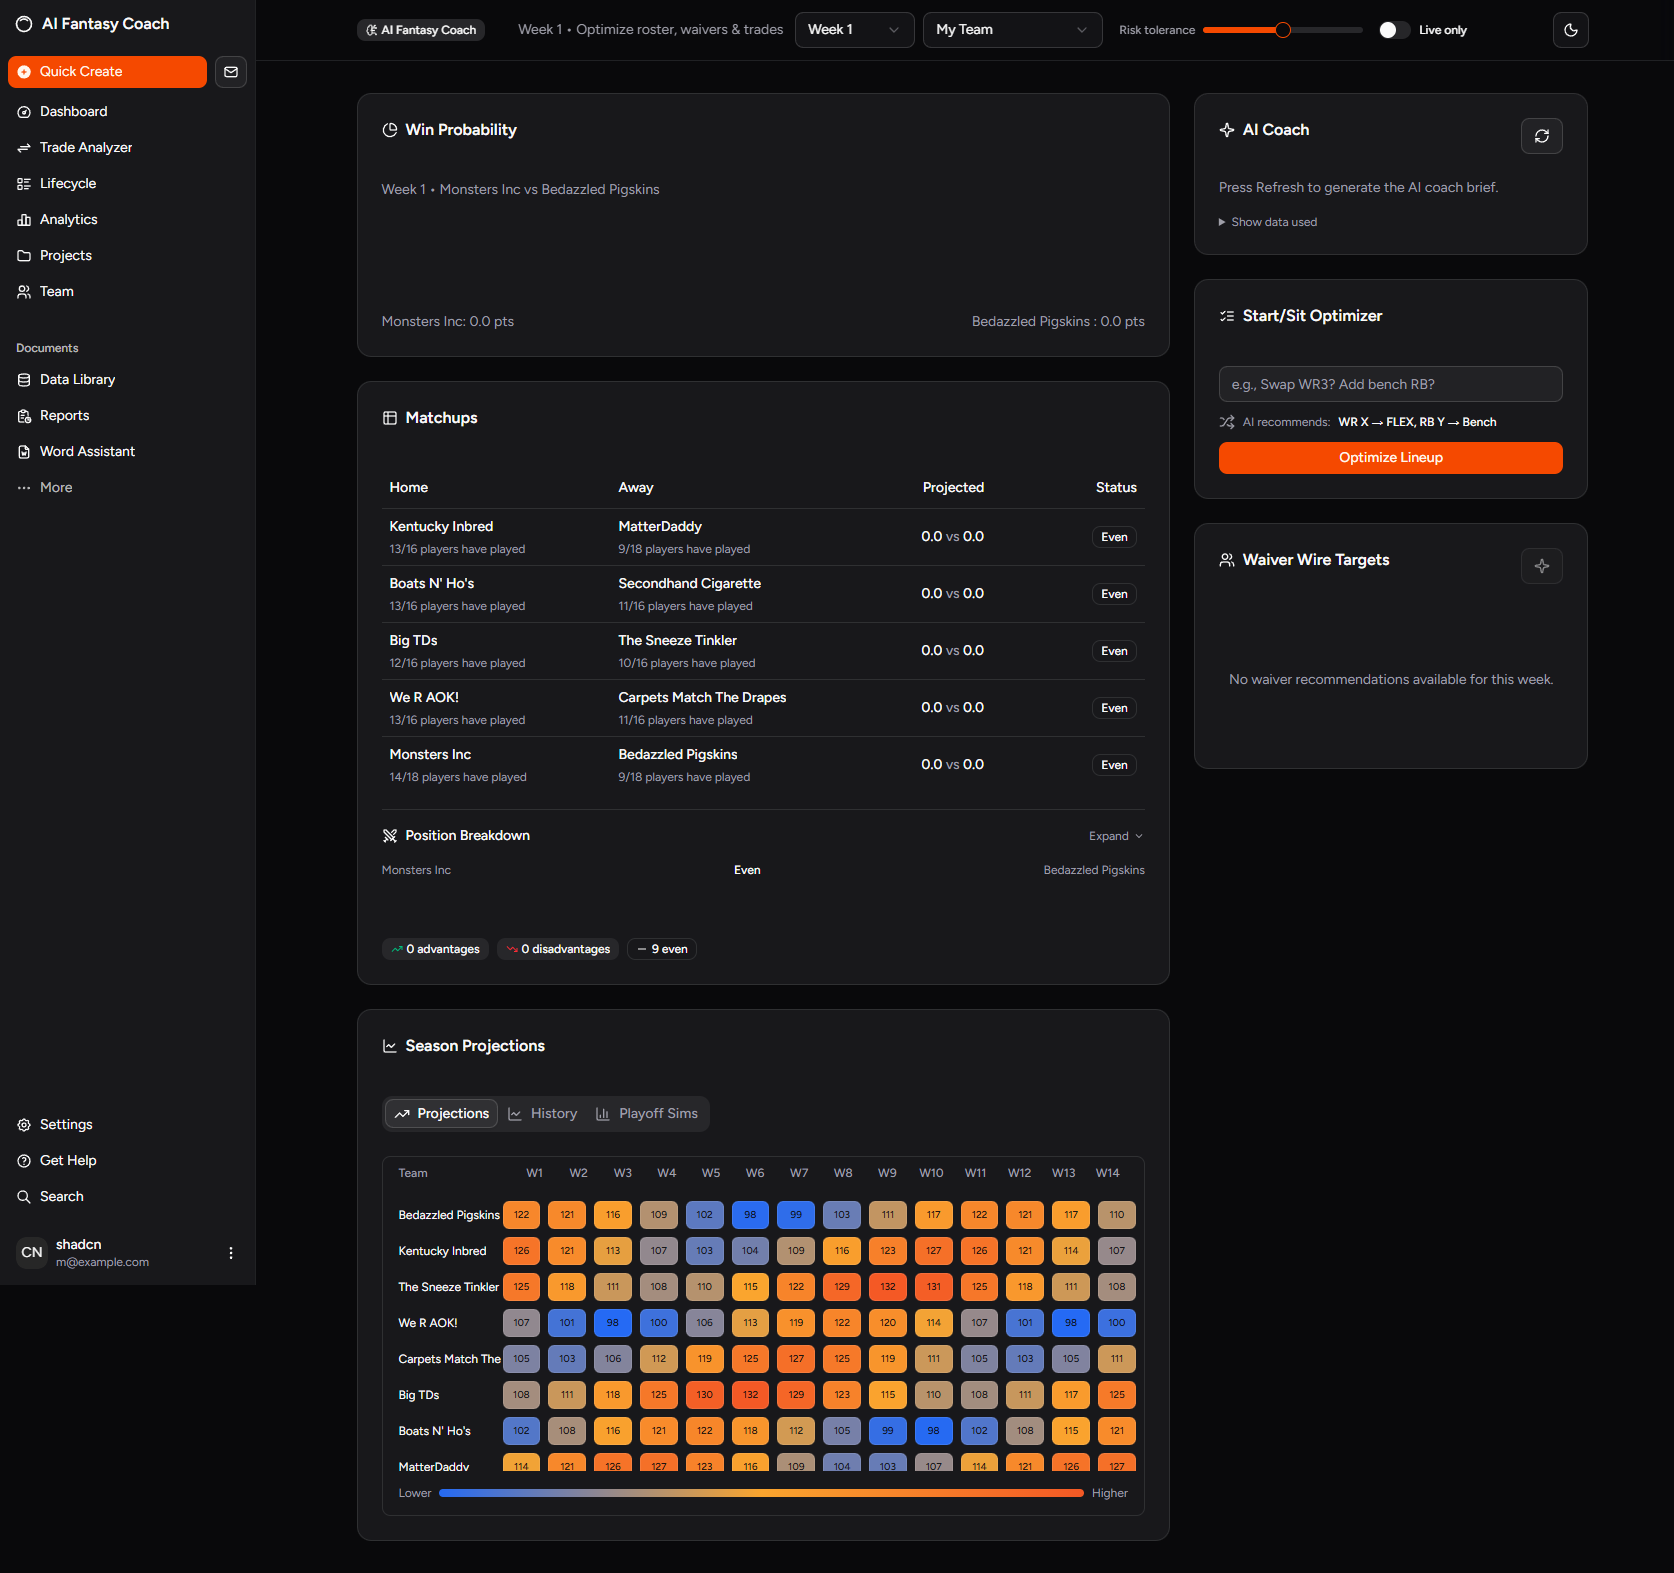Click the Risk tolerance slider handle
Image resolution: width=1674 pixels, height=1573 pixels.
click(1282, 30)
